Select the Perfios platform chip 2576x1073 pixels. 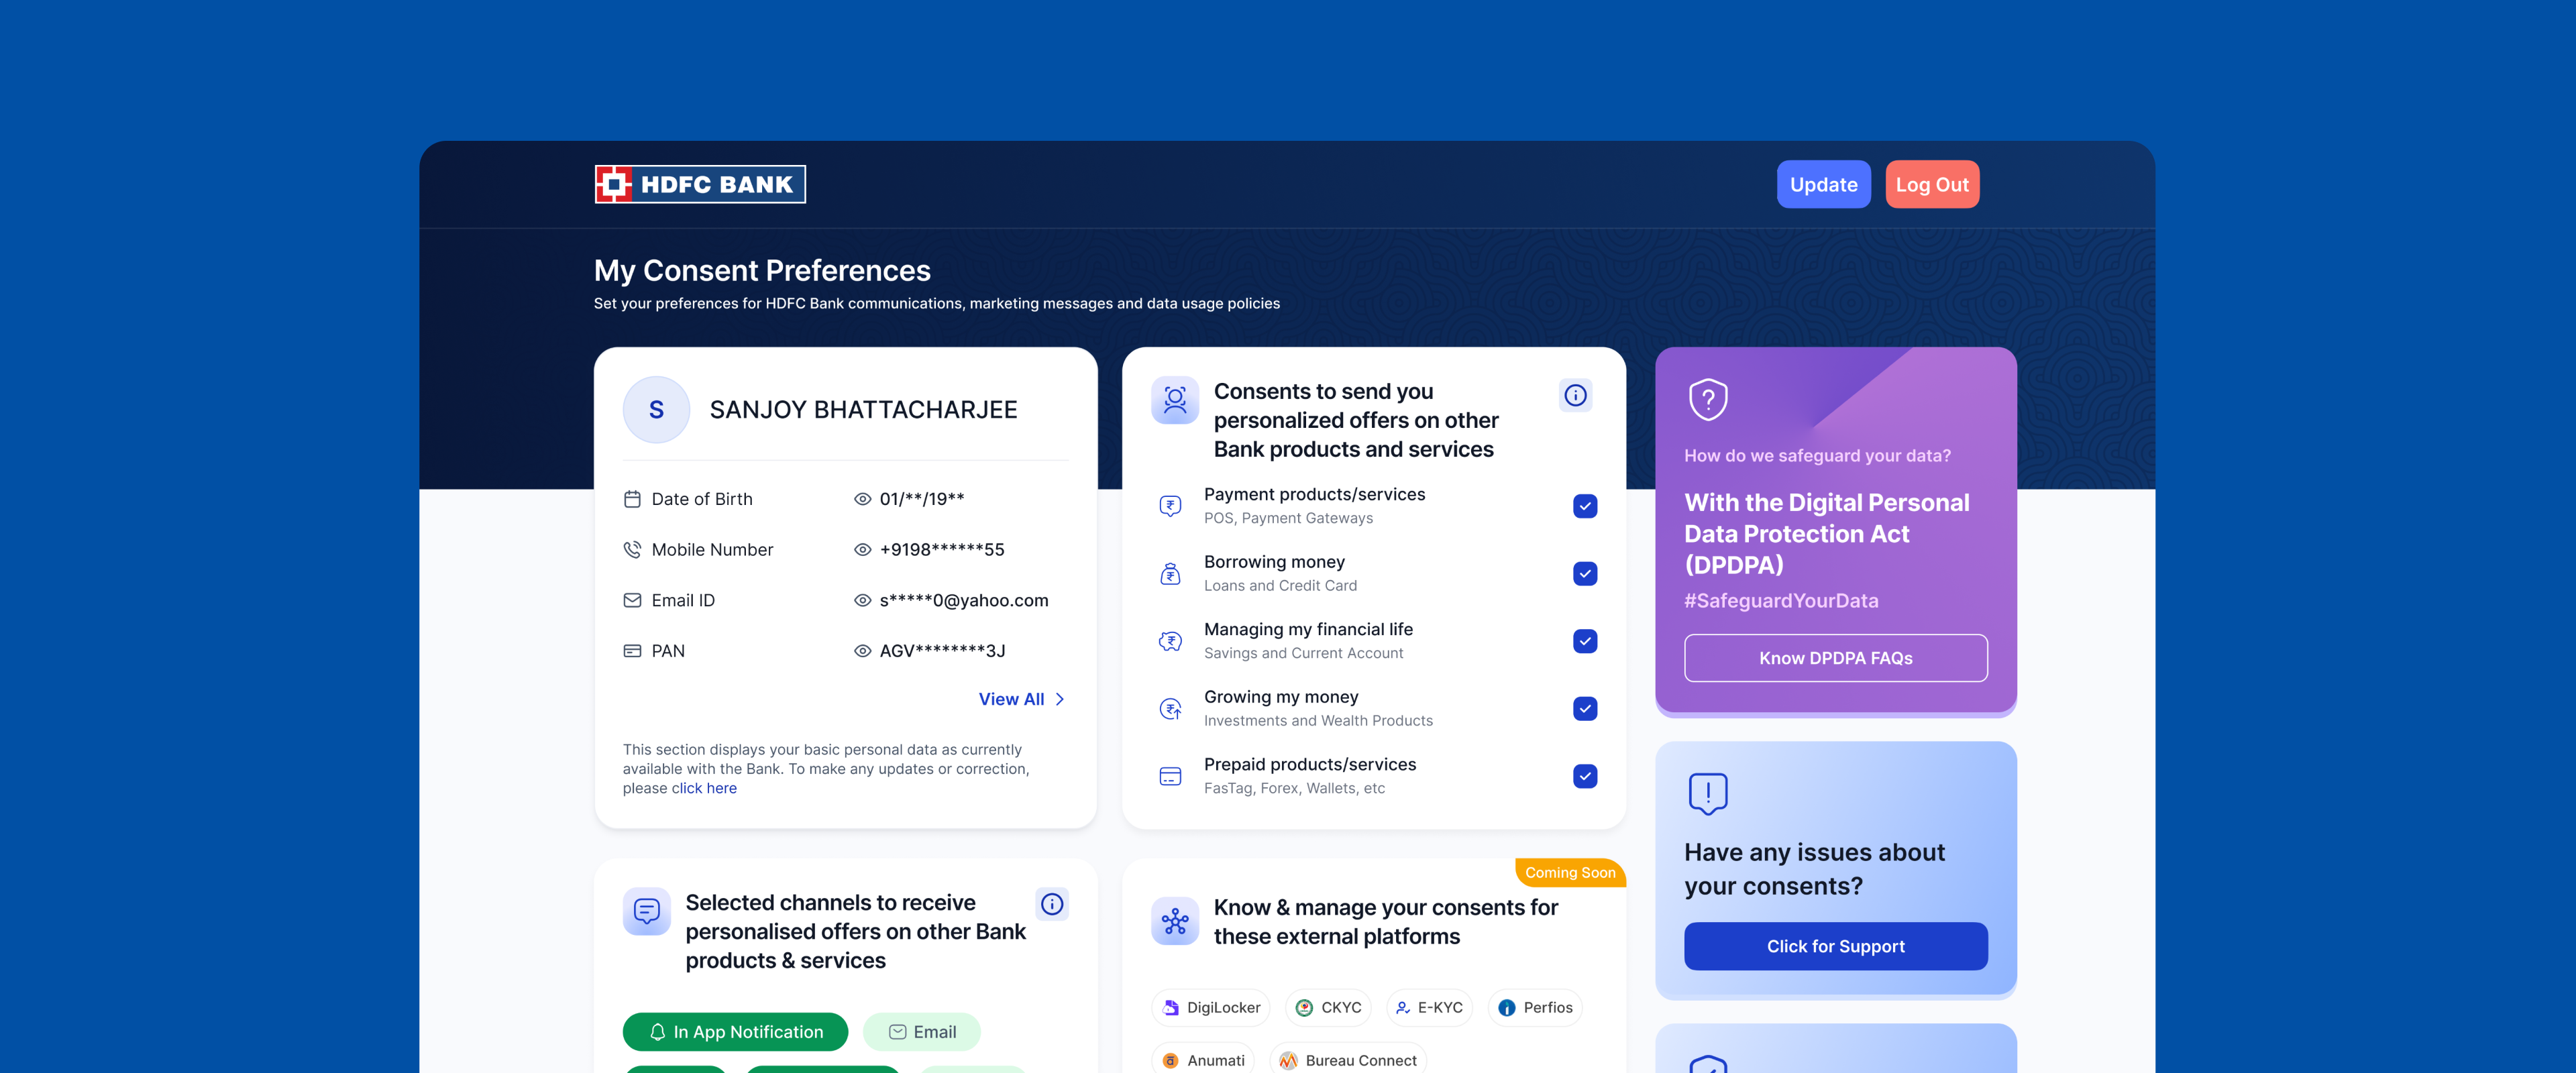click(1535, 1008)
